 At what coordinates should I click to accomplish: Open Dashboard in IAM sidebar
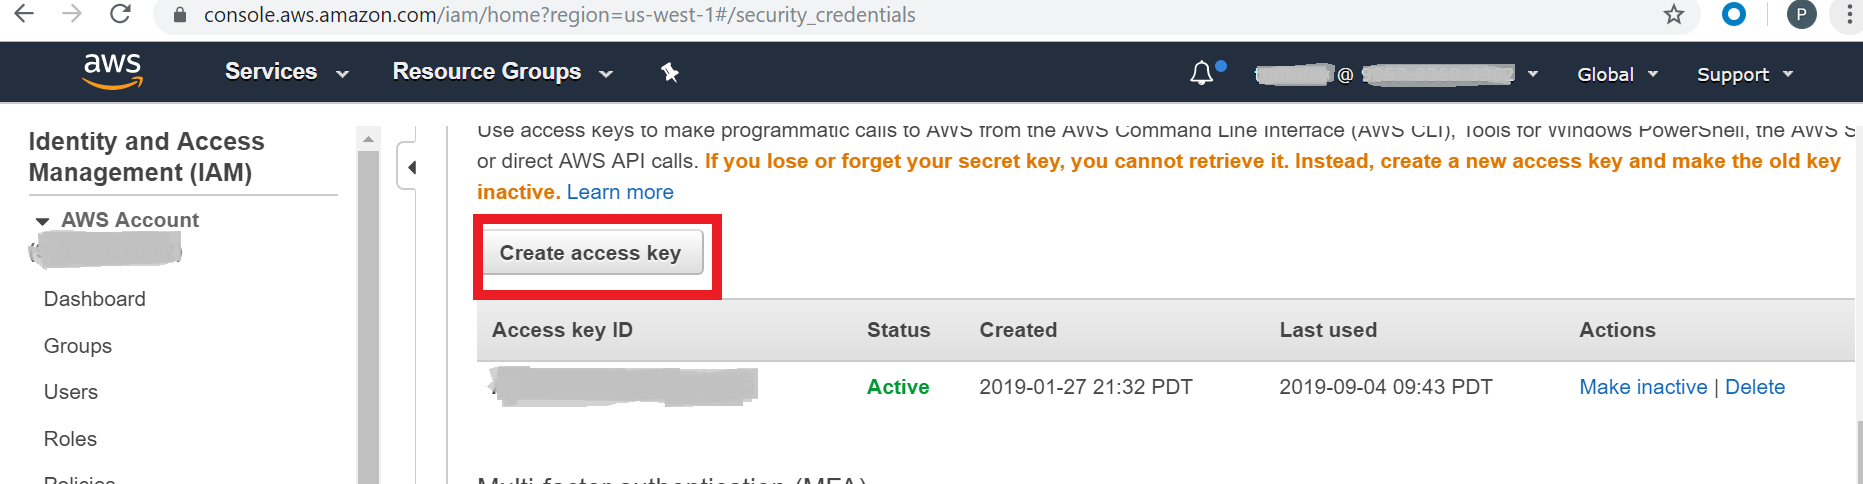95,299
